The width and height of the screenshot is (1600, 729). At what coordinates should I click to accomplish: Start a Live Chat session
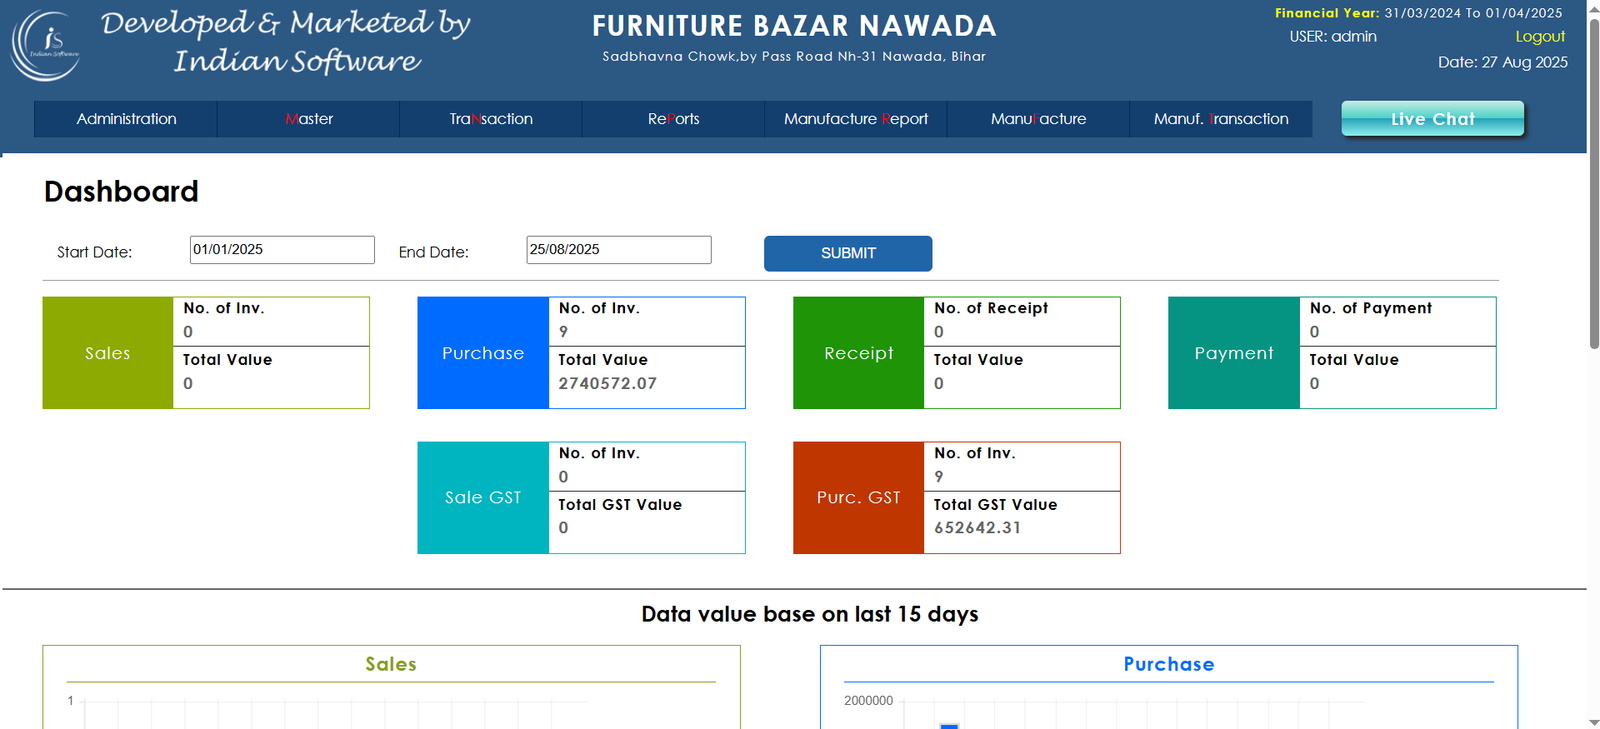click(1432, 118)
